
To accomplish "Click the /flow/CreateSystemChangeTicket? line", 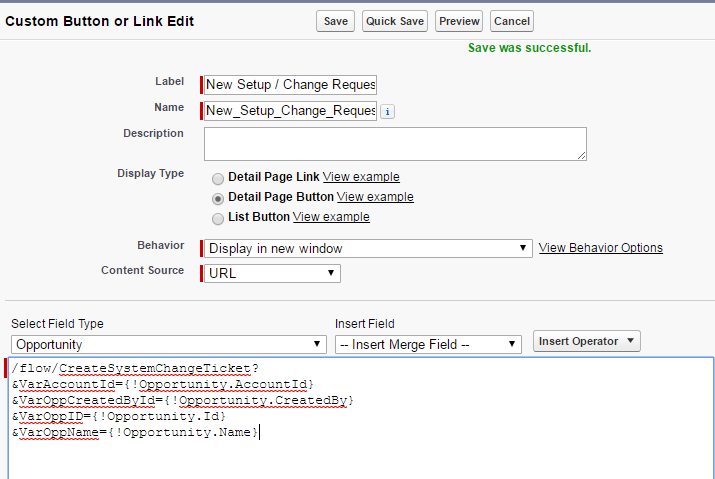I will coord(135,368).
